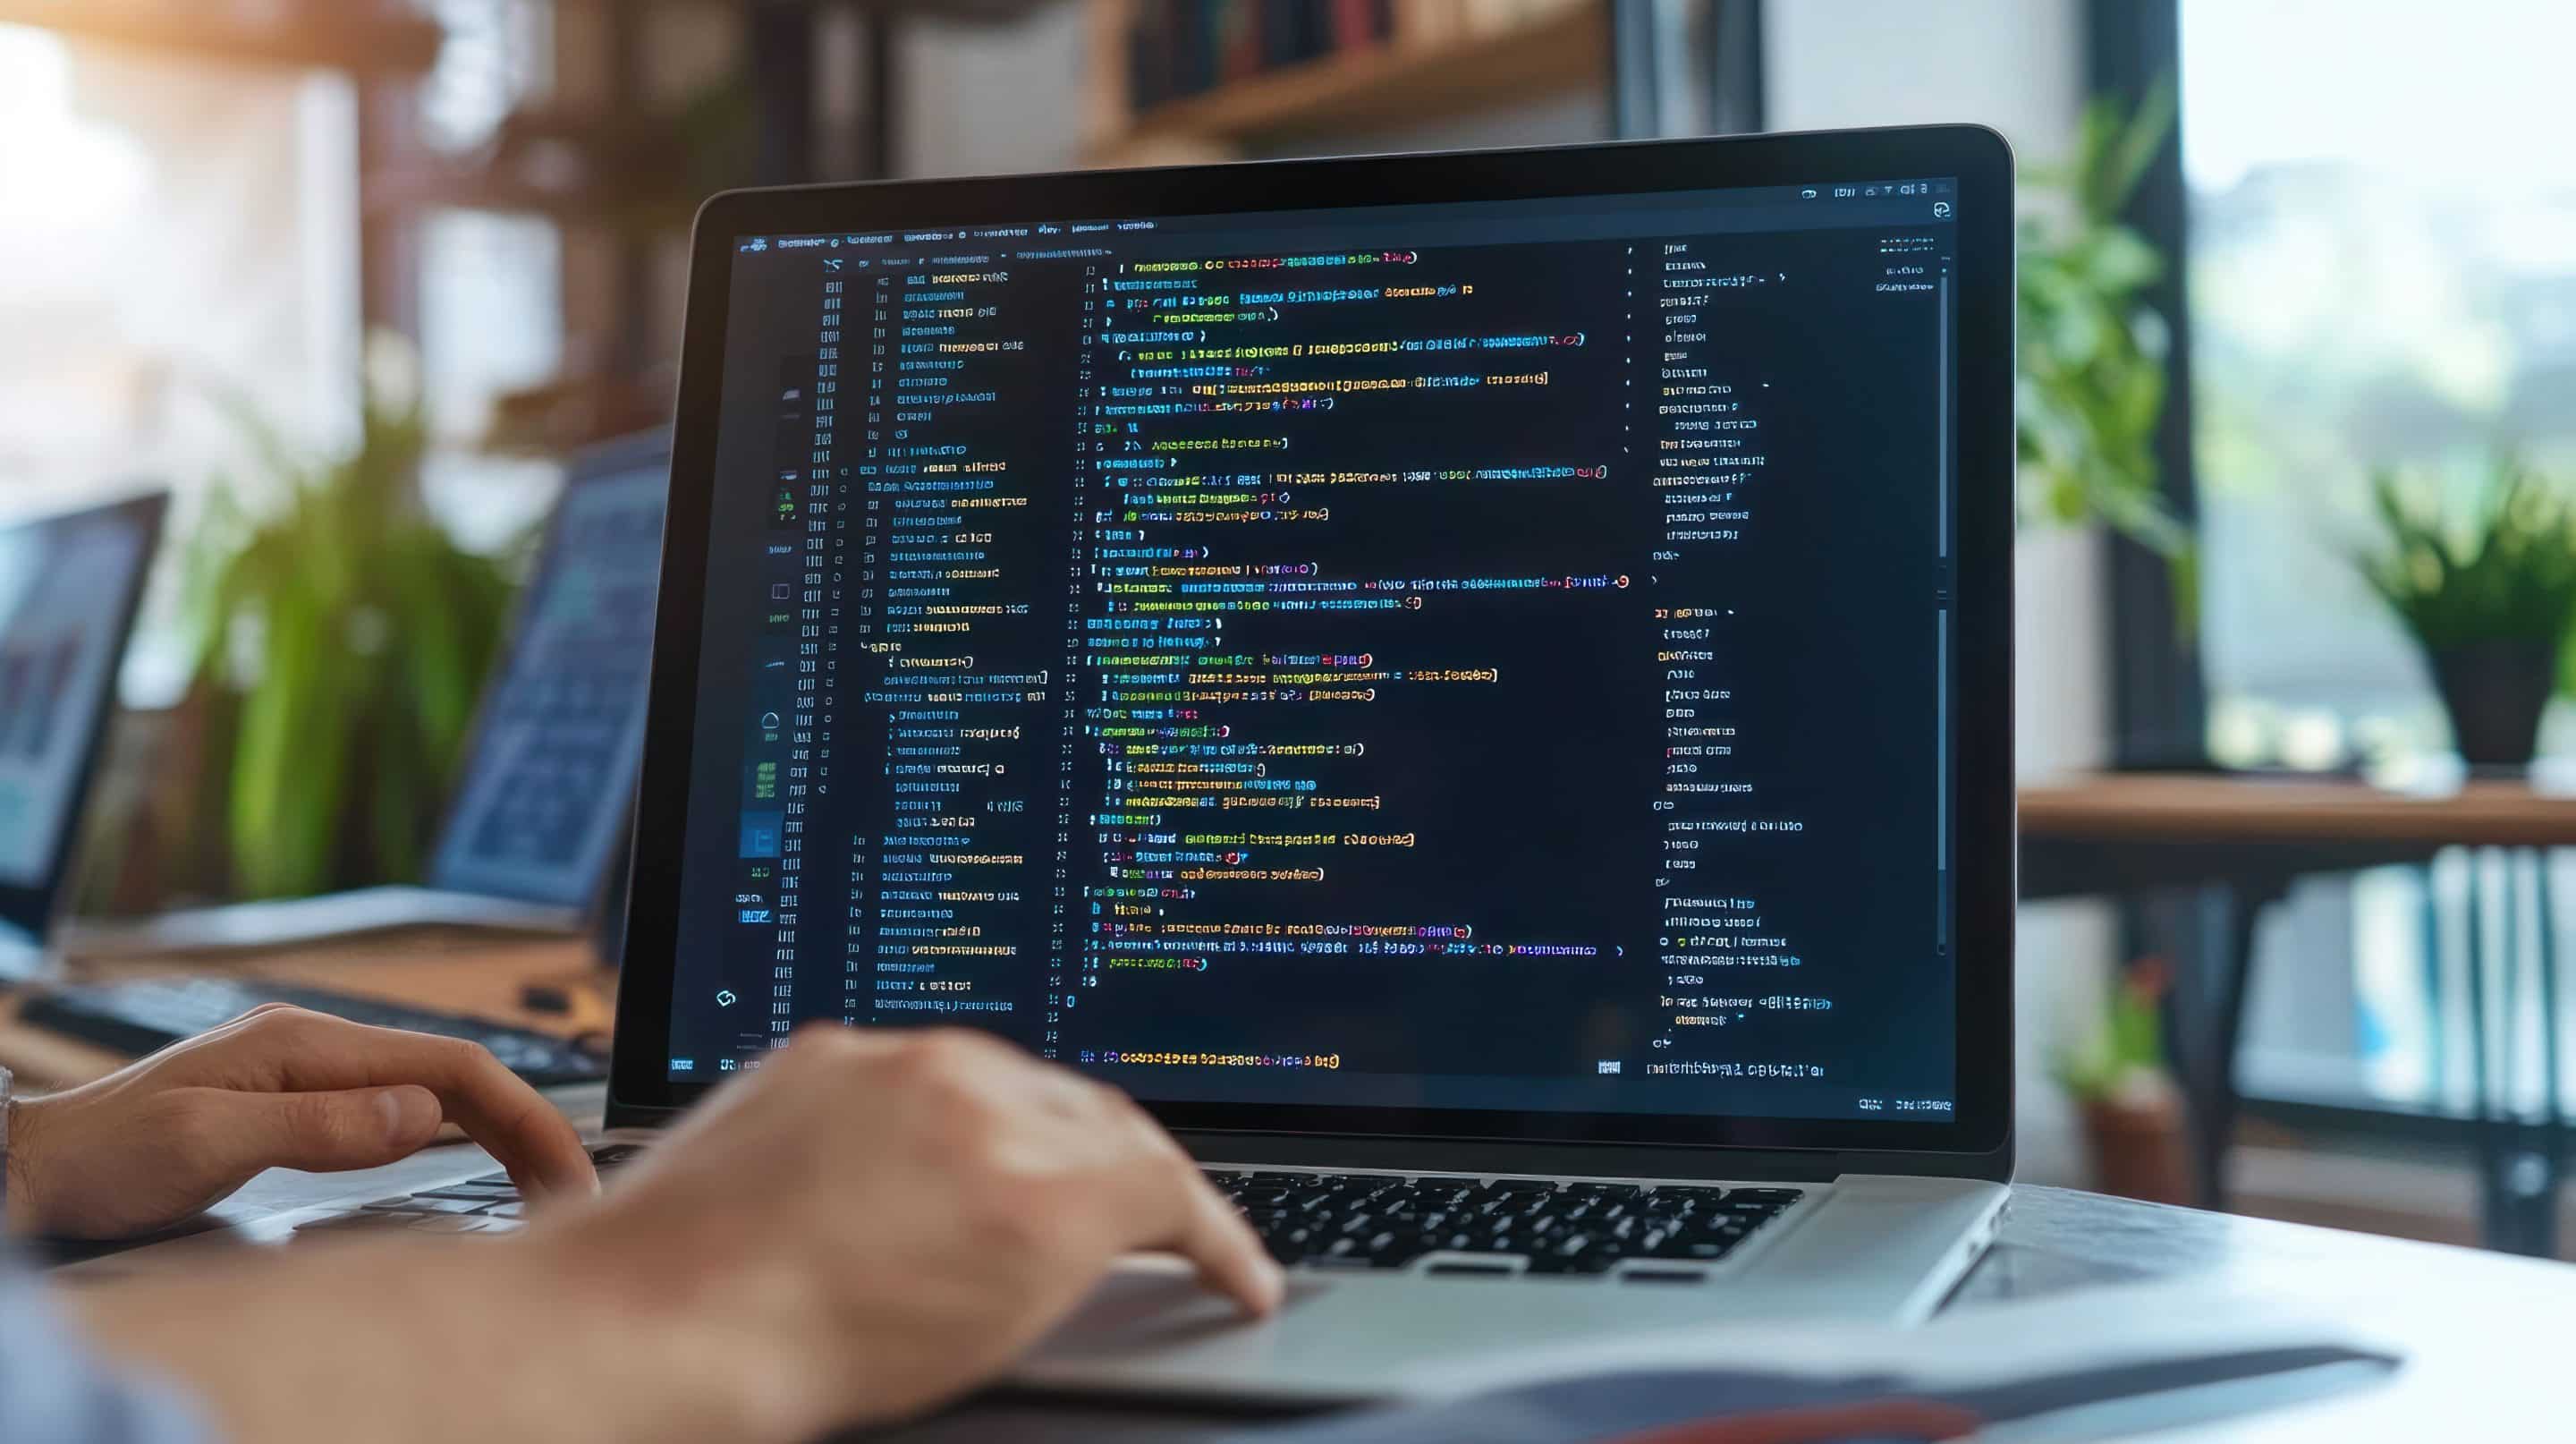Select the Git branch refresh icon
2576x1444 pixels.
tap(725, 997)
